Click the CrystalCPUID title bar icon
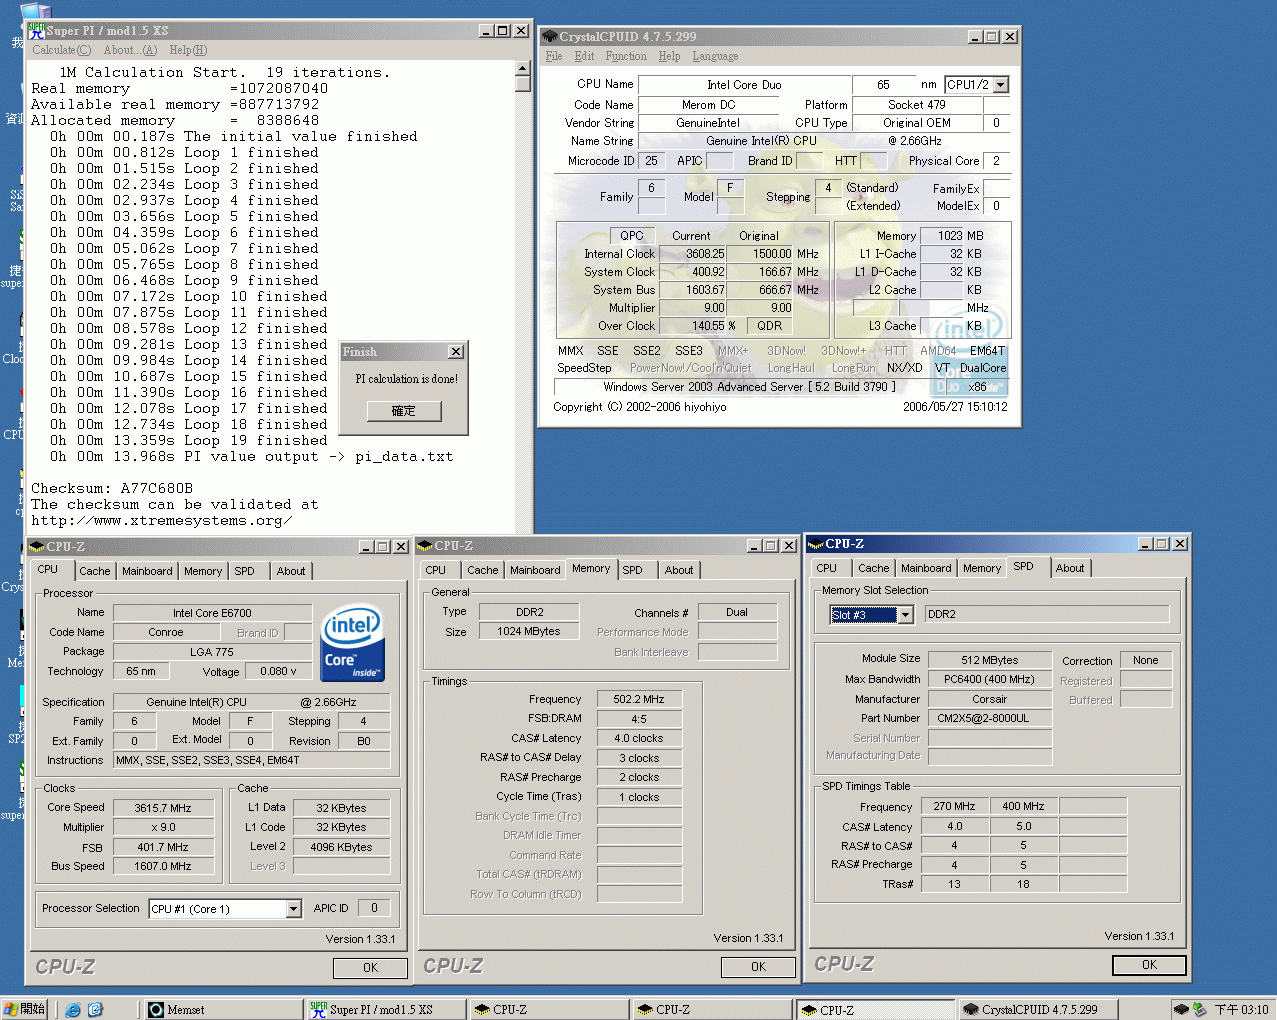The height and width of the screenshot is (1020, 1277). pos(549,37)
